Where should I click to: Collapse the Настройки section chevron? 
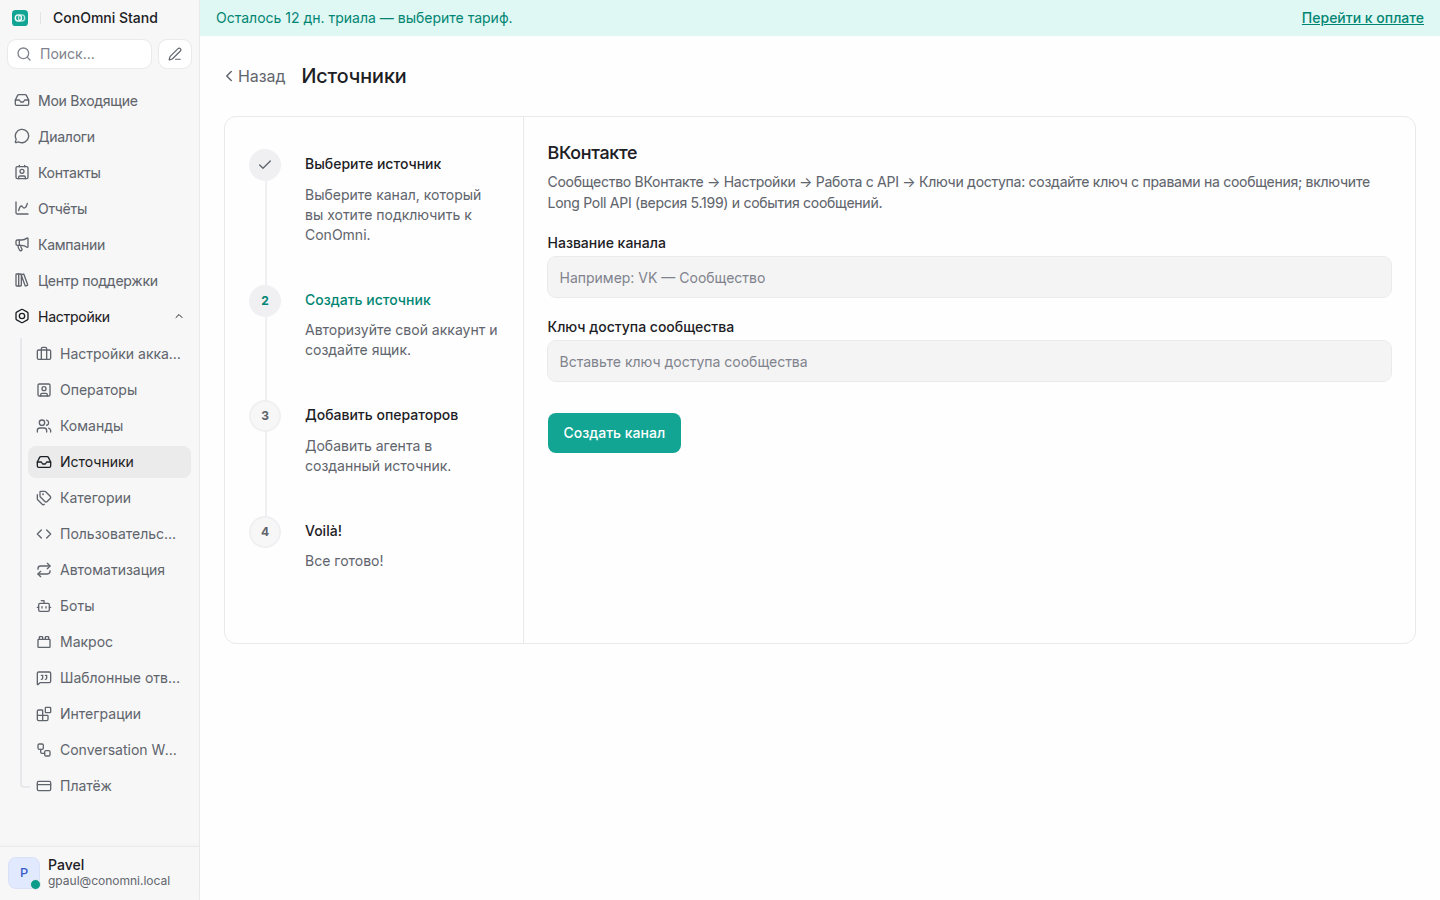[179, 317]
